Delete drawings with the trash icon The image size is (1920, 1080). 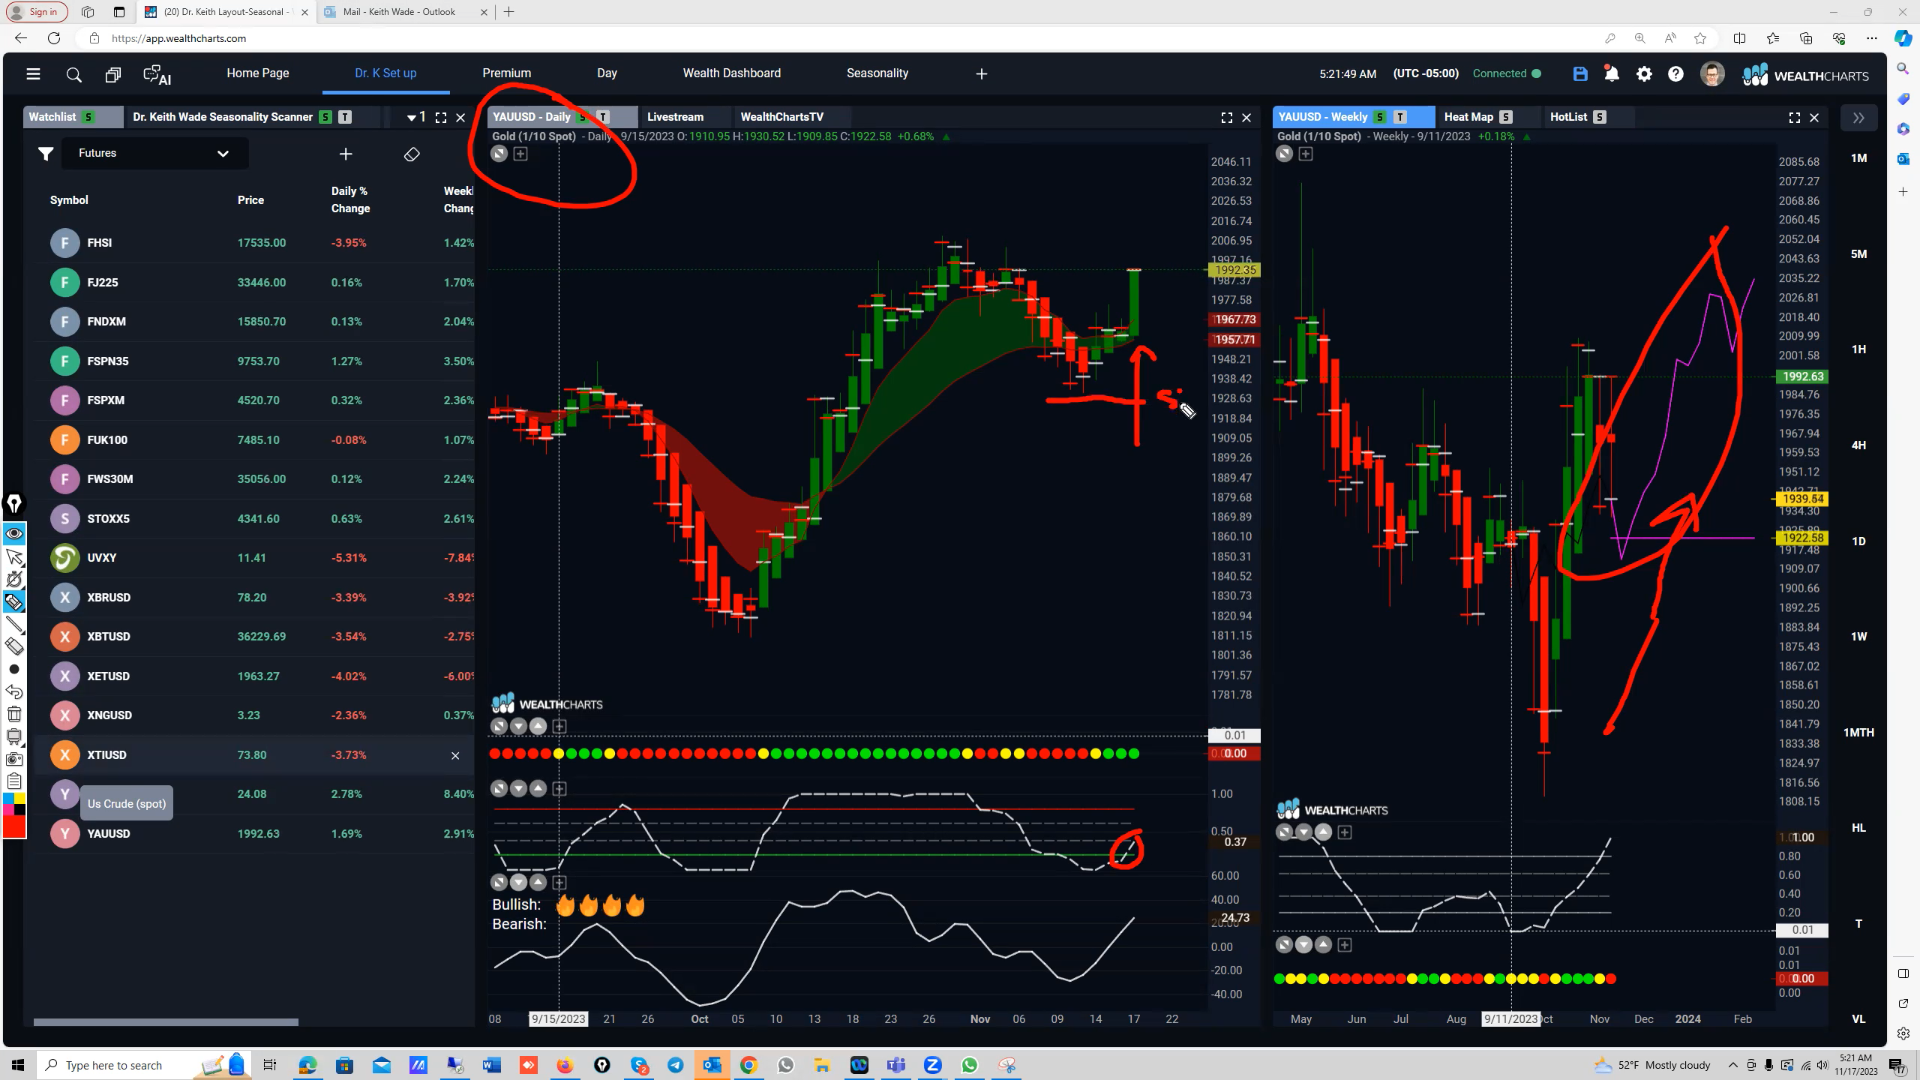pyautogui.click(x=14, y=714)
